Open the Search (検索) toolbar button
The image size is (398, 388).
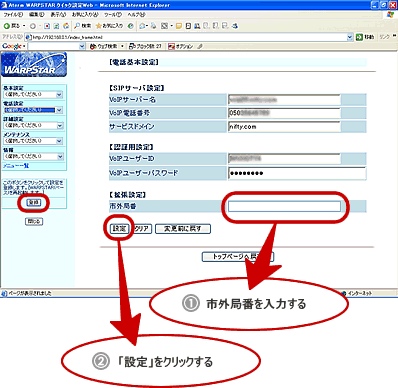tap(83, 26)
